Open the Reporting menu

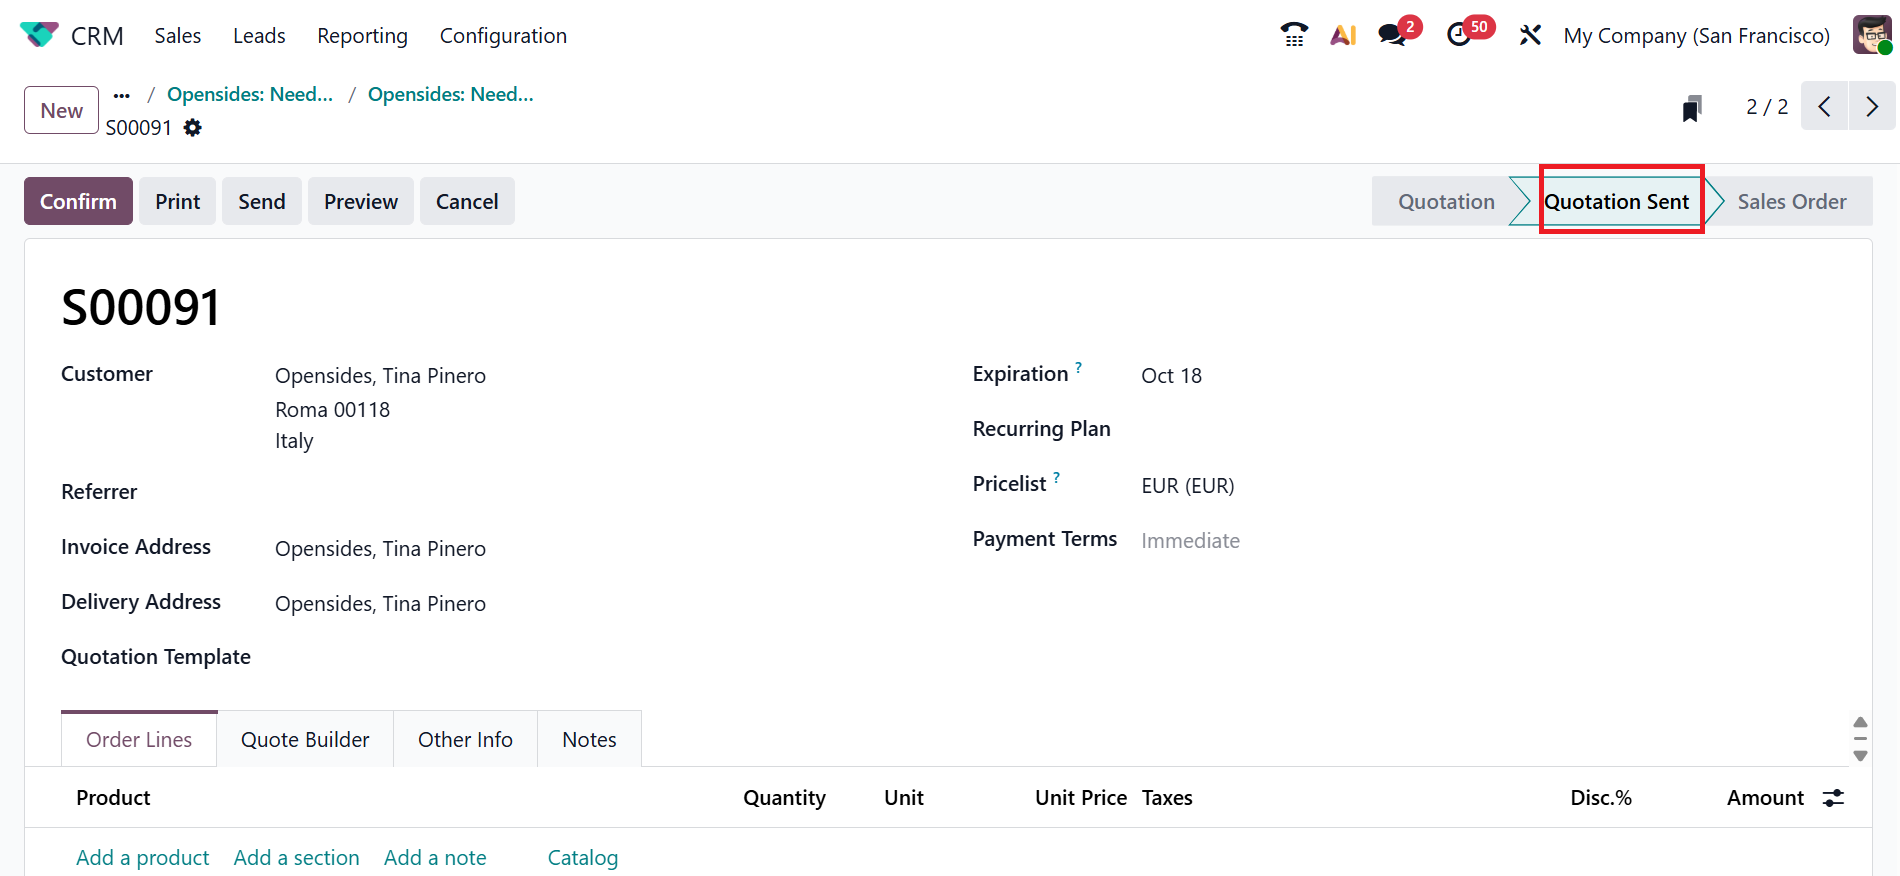click(x=362, y=36)
